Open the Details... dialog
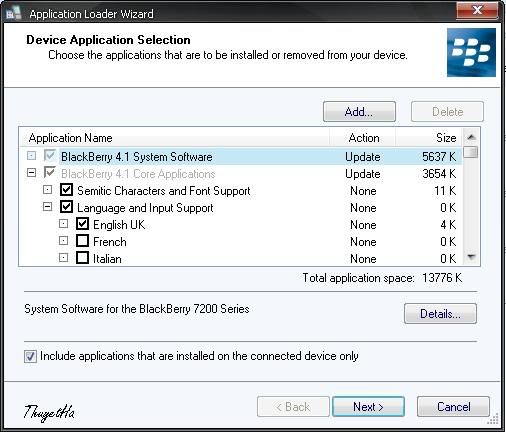 click(440, 314)
